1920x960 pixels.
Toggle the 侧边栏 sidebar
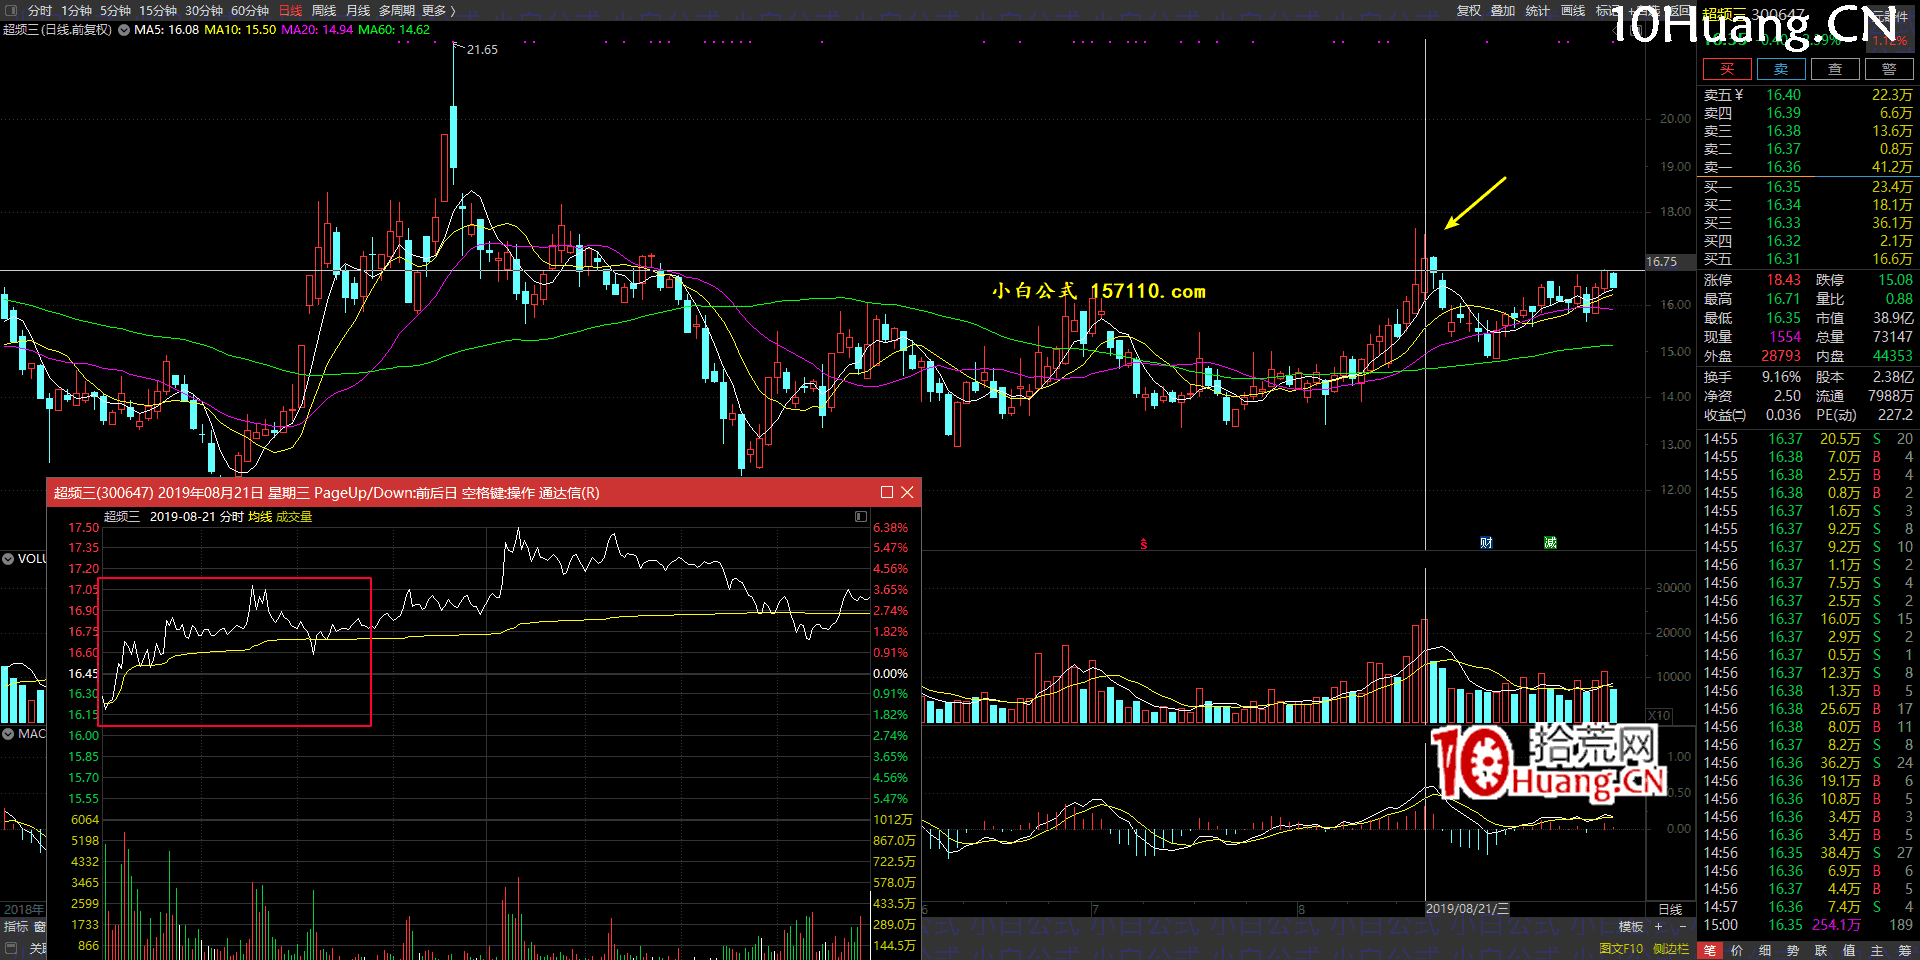1670,949
